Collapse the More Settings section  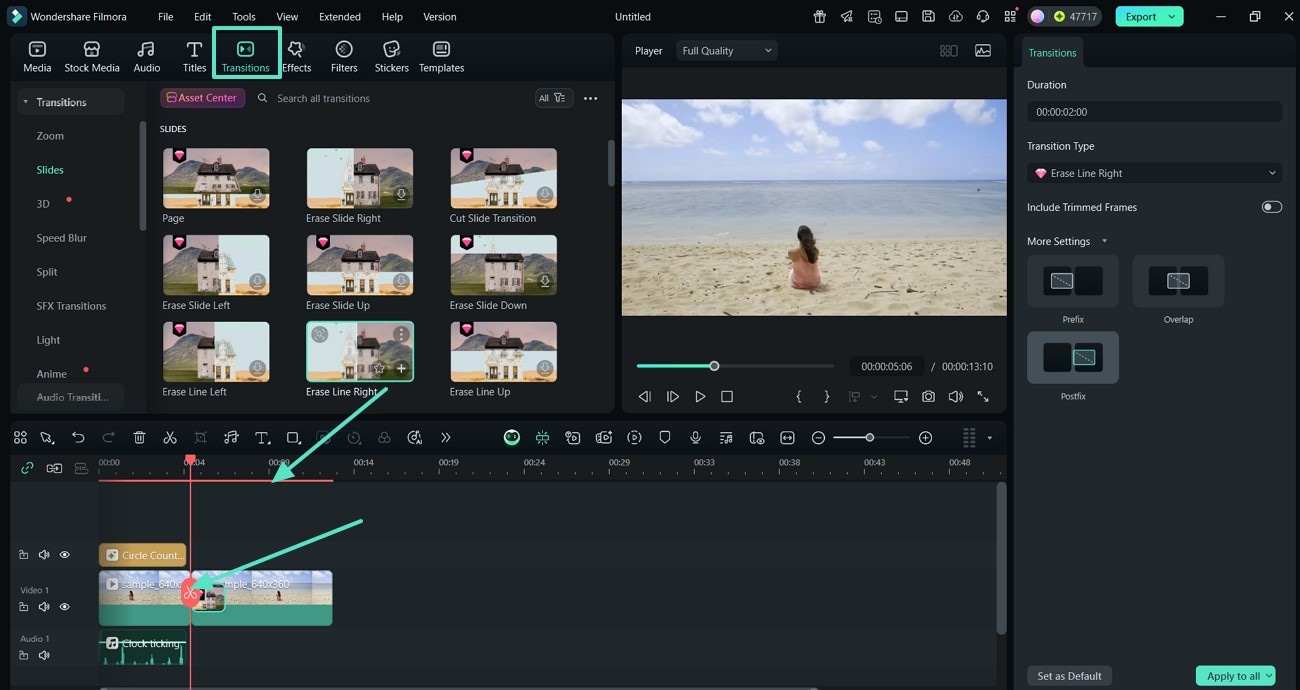[1104, 241]
